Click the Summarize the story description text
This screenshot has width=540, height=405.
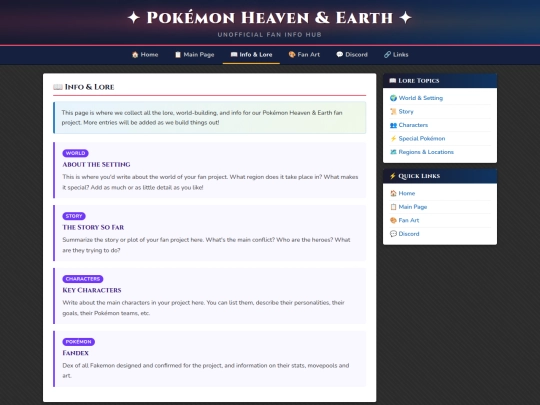[x=206, y=245]
